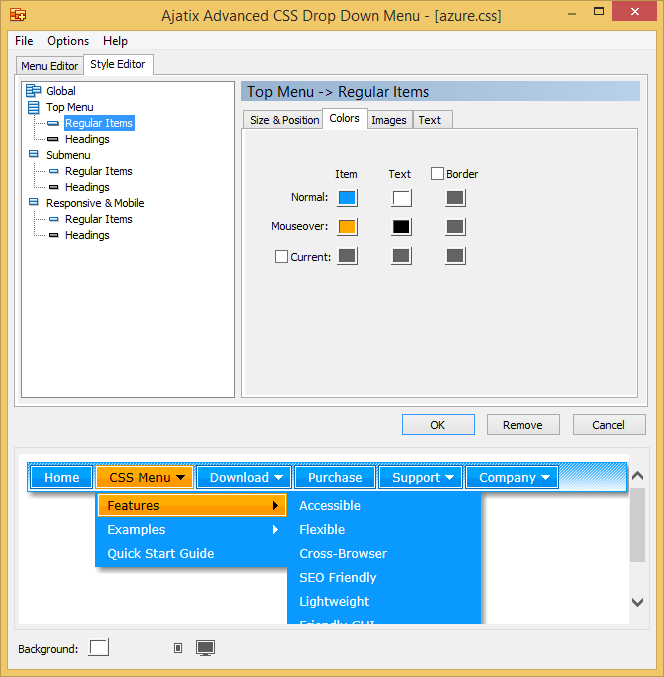The height and width of the screenshot is (677, 664).
Task: Pick the Mouseover Text black swatch
Action: [402, 226]
